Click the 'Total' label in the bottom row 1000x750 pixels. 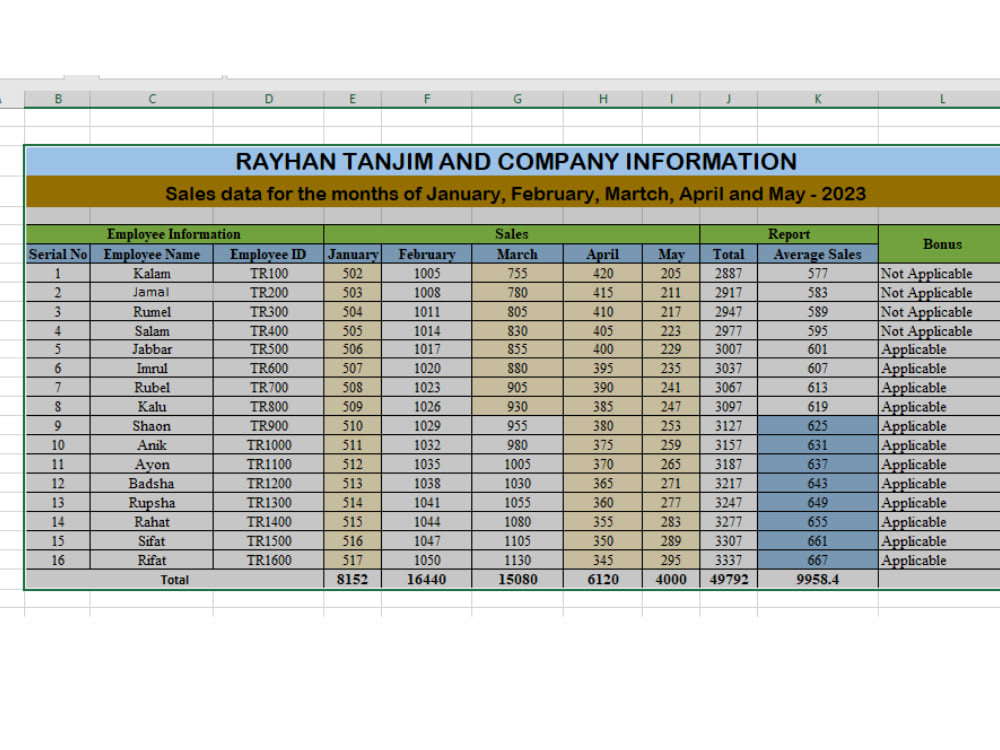point(174,579)
